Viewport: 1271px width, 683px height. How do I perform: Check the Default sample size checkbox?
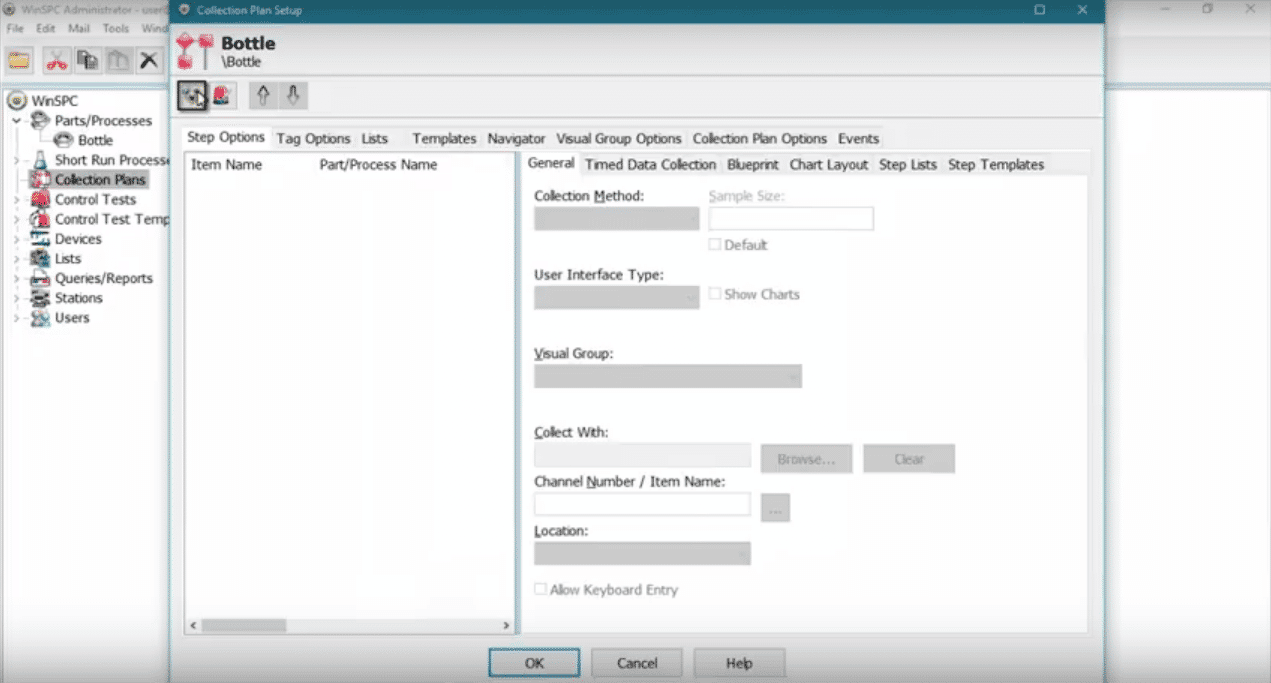pos(715,245)
